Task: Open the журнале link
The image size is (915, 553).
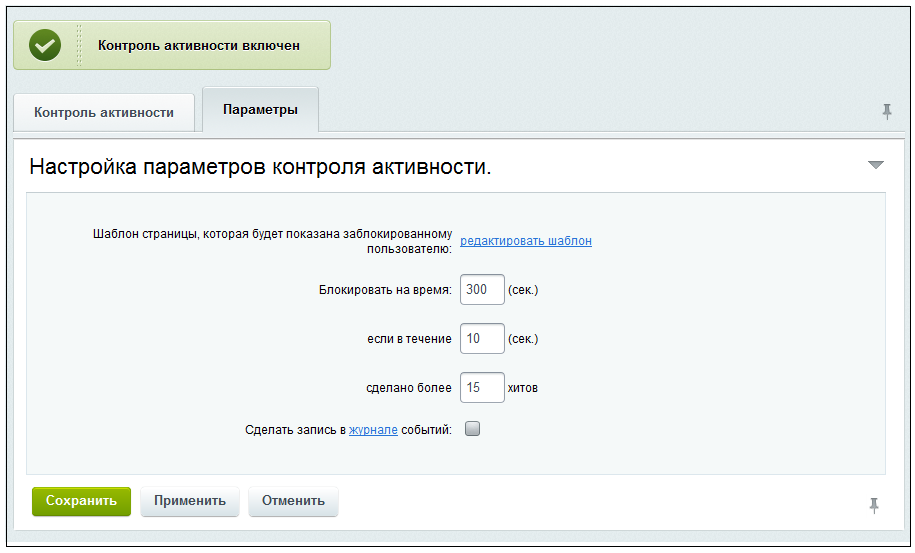Action: [373, 430]
